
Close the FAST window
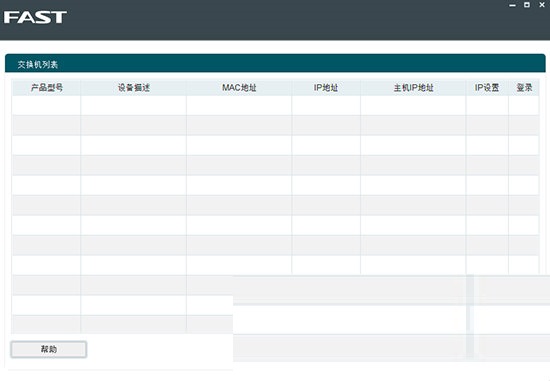pos(542,5)
